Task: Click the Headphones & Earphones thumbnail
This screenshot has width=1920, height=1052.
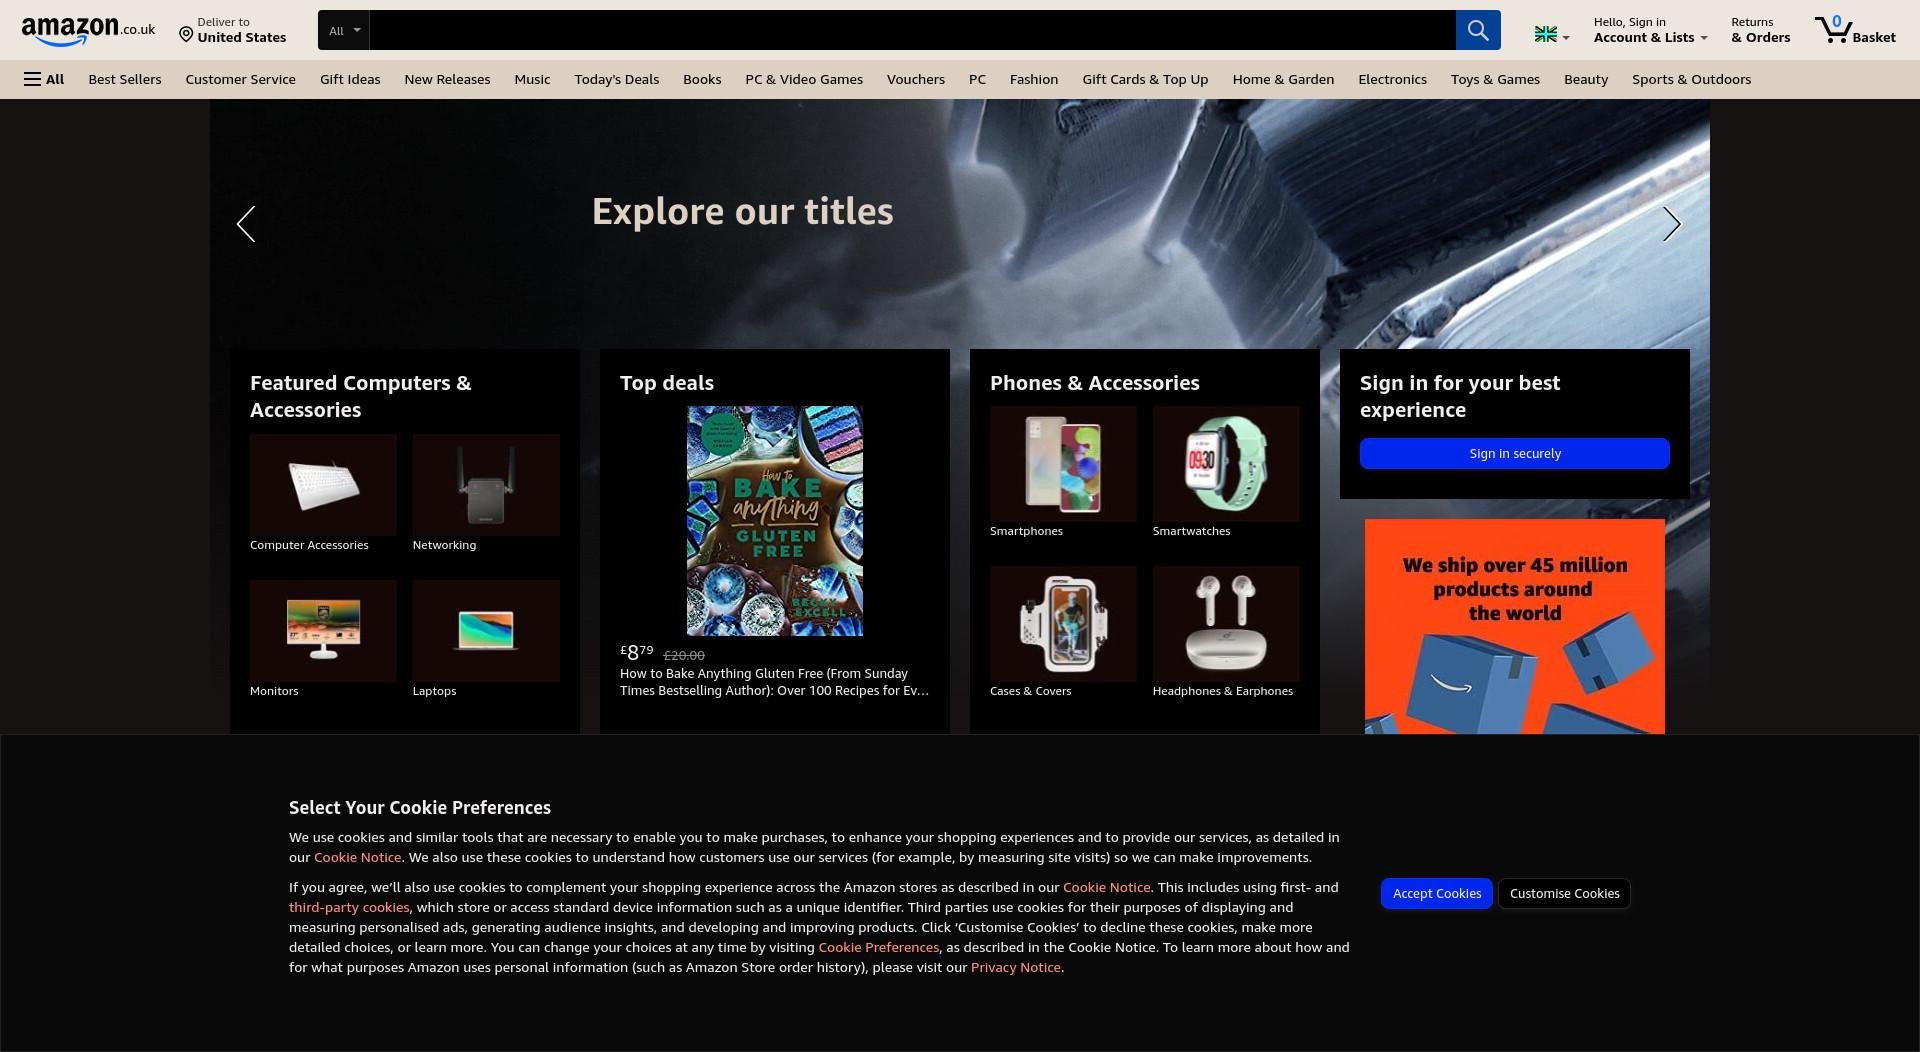Action: coord(1226,624)
